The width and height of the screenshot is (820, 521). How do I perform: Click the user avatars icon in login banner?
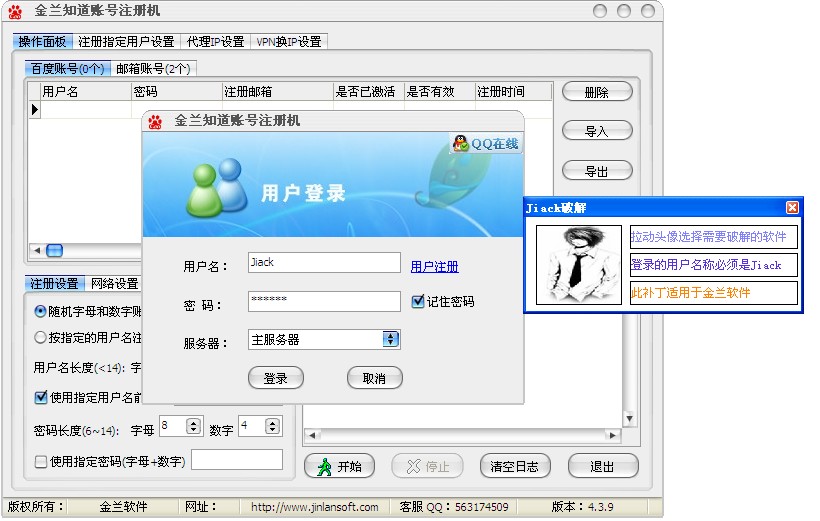click(x=217, y=188)
